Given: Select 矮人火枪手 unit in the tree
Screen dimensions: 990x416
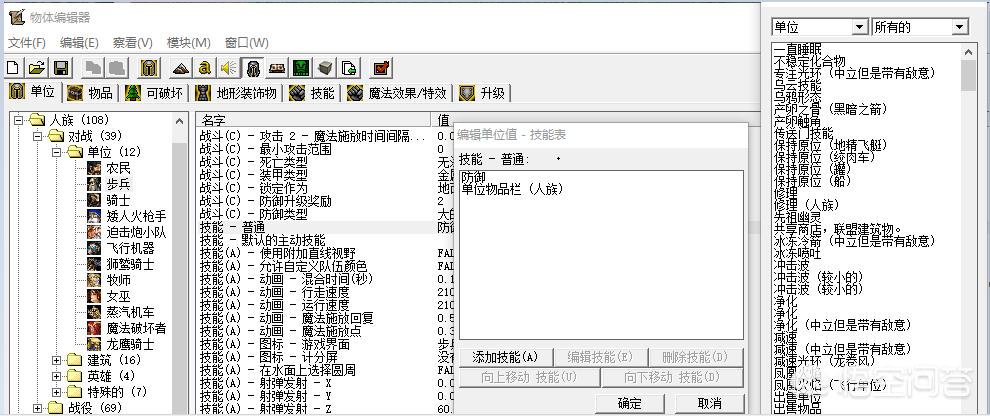Looking at the screenshot, I should pos(136,216).
